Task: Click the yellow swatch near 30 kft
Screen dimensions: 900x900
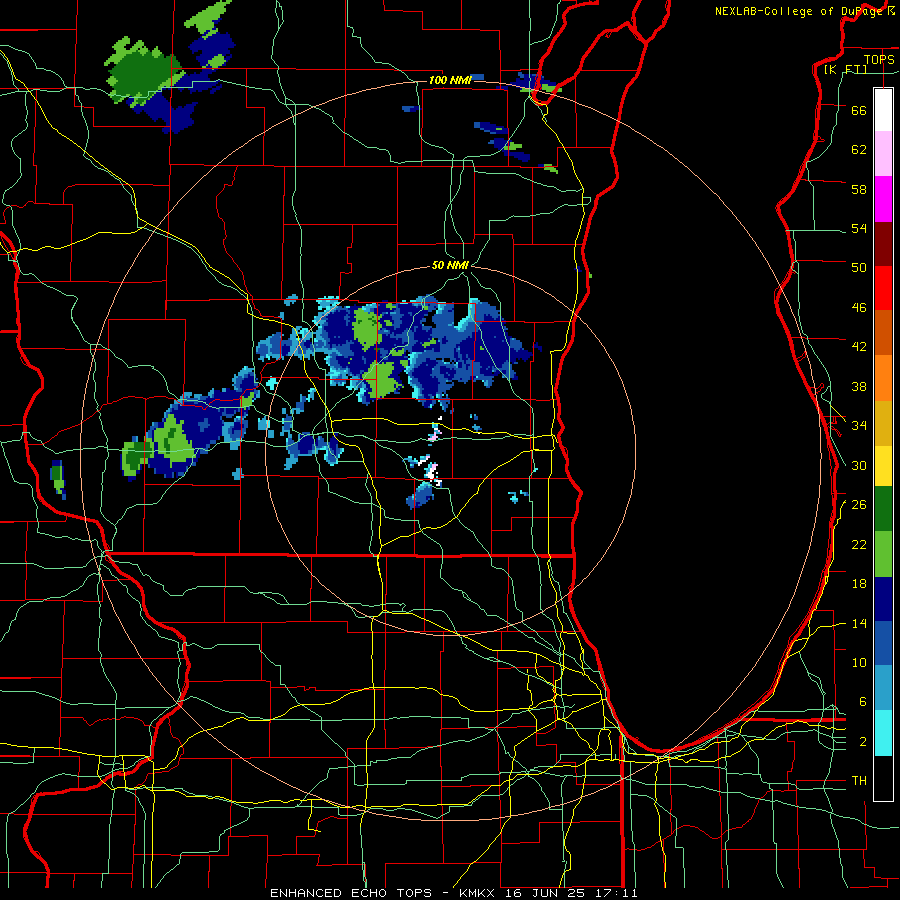Action: (883, 465)
